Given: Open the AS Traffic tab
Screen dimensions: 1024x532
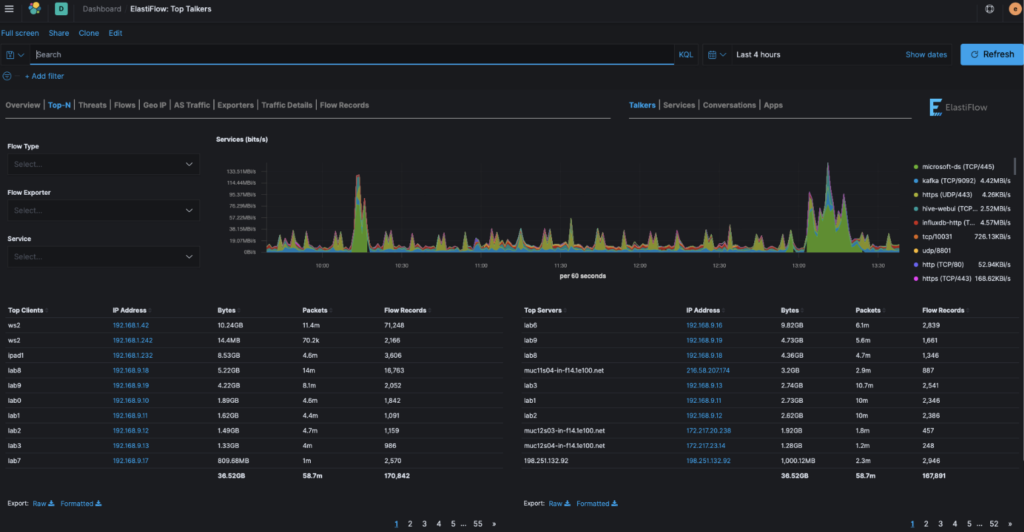Looking at the screenshot, I should point(192,105).
